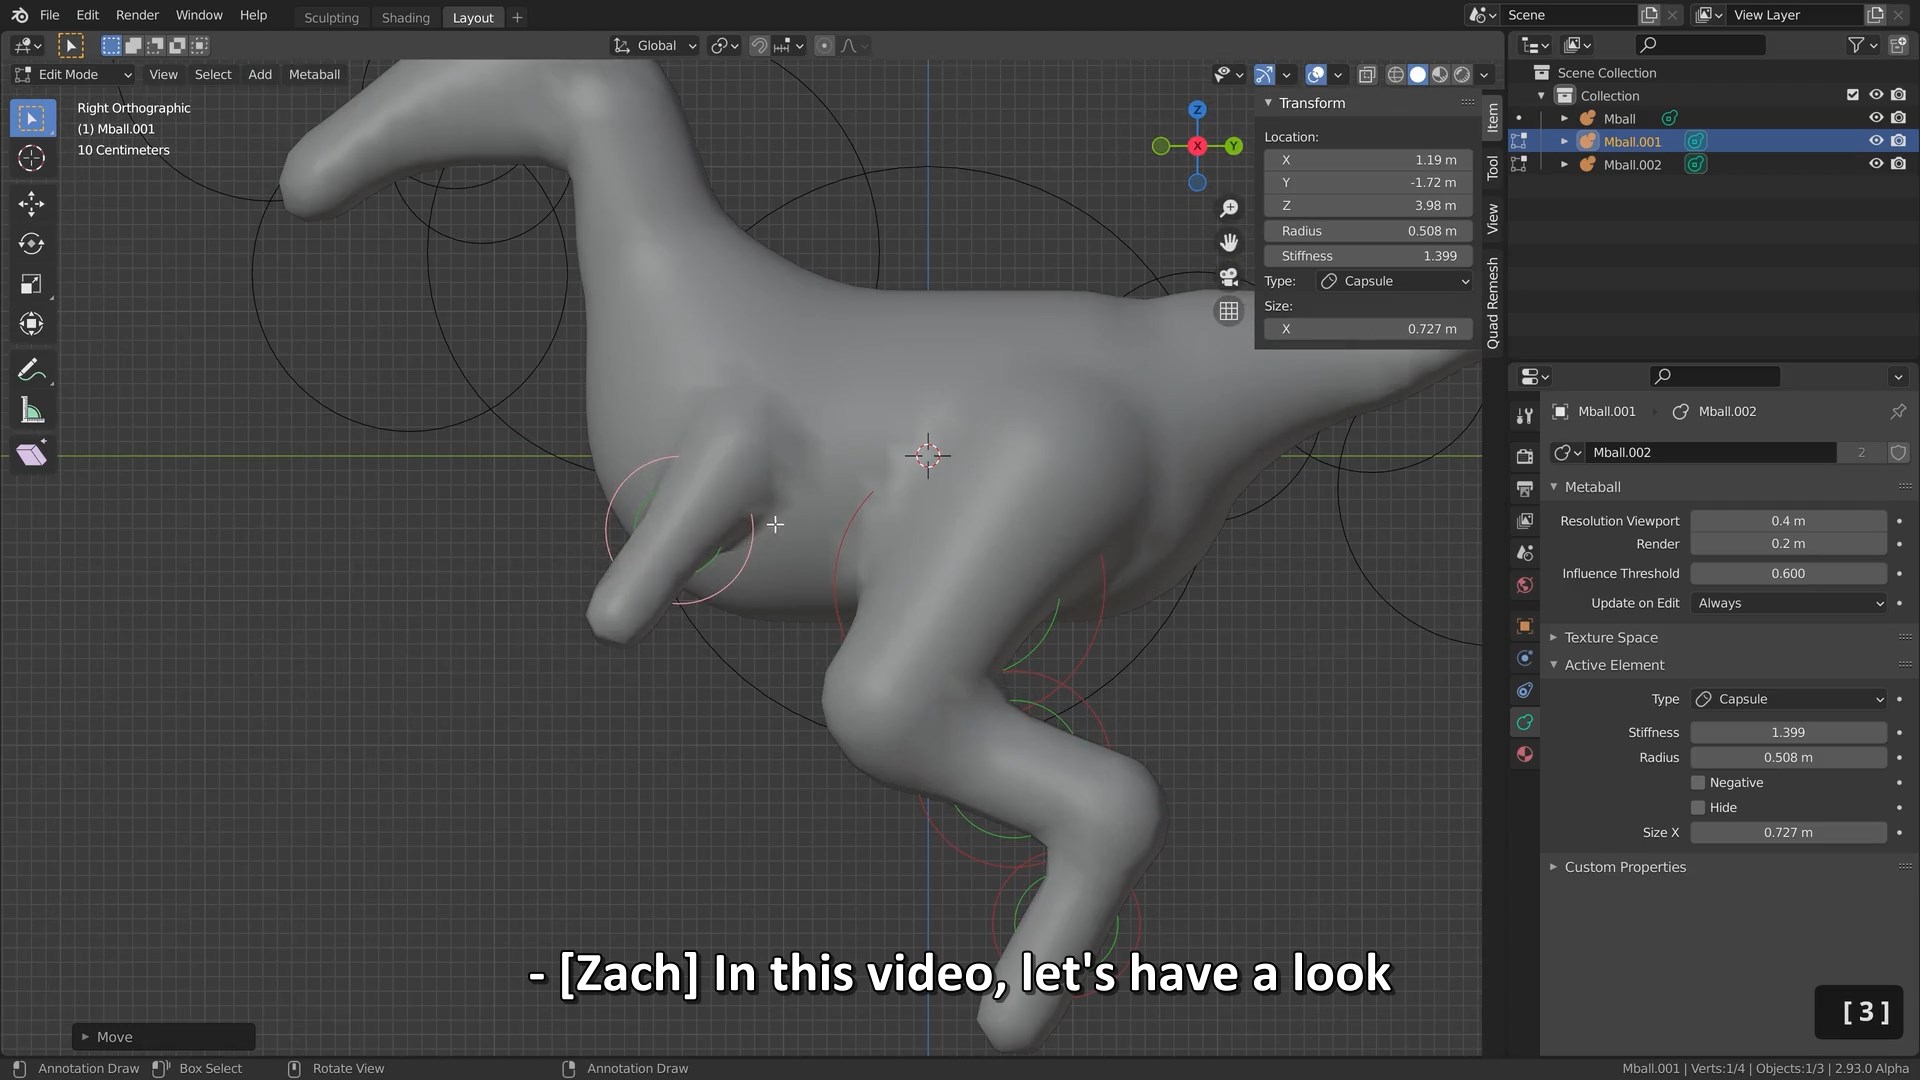Open Object properties tab icon

pos(1524,626)
